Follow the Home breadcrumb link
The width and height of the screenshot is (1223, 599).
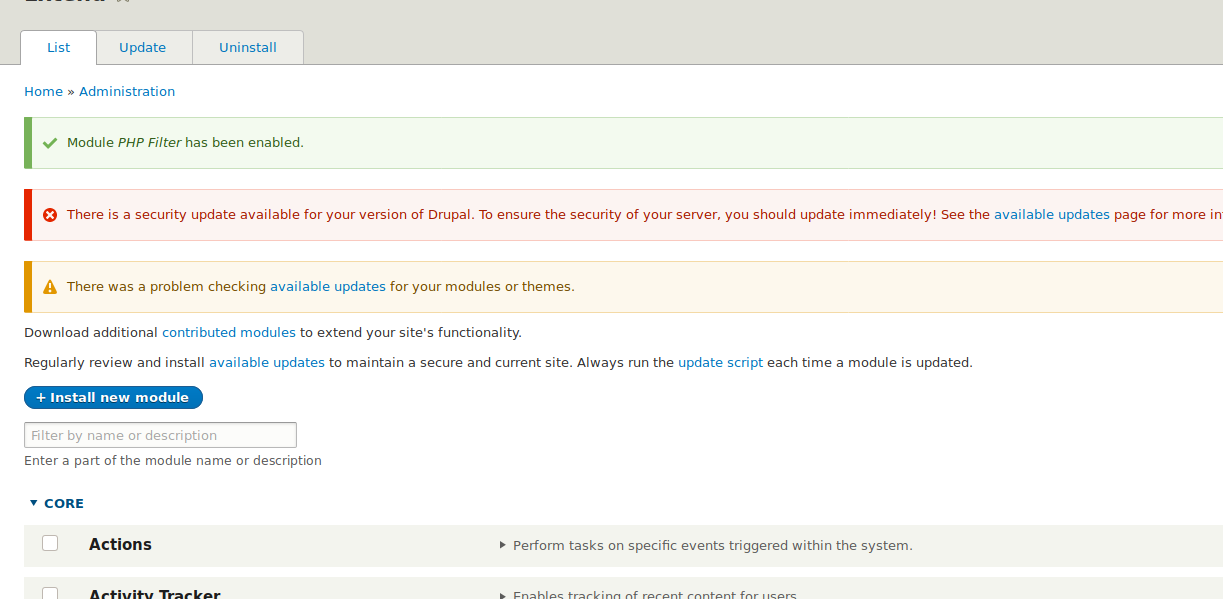tap(43, 92)
